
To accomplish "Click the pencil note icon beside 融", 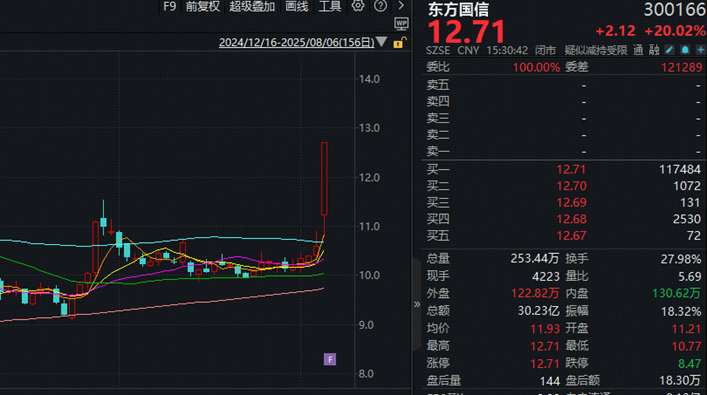I will (x=670, y=50).
